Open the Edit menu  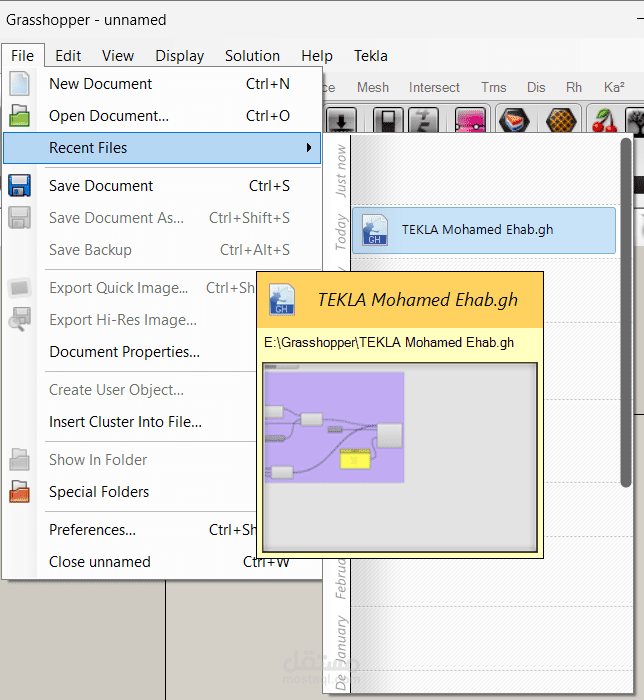(68, 56)
